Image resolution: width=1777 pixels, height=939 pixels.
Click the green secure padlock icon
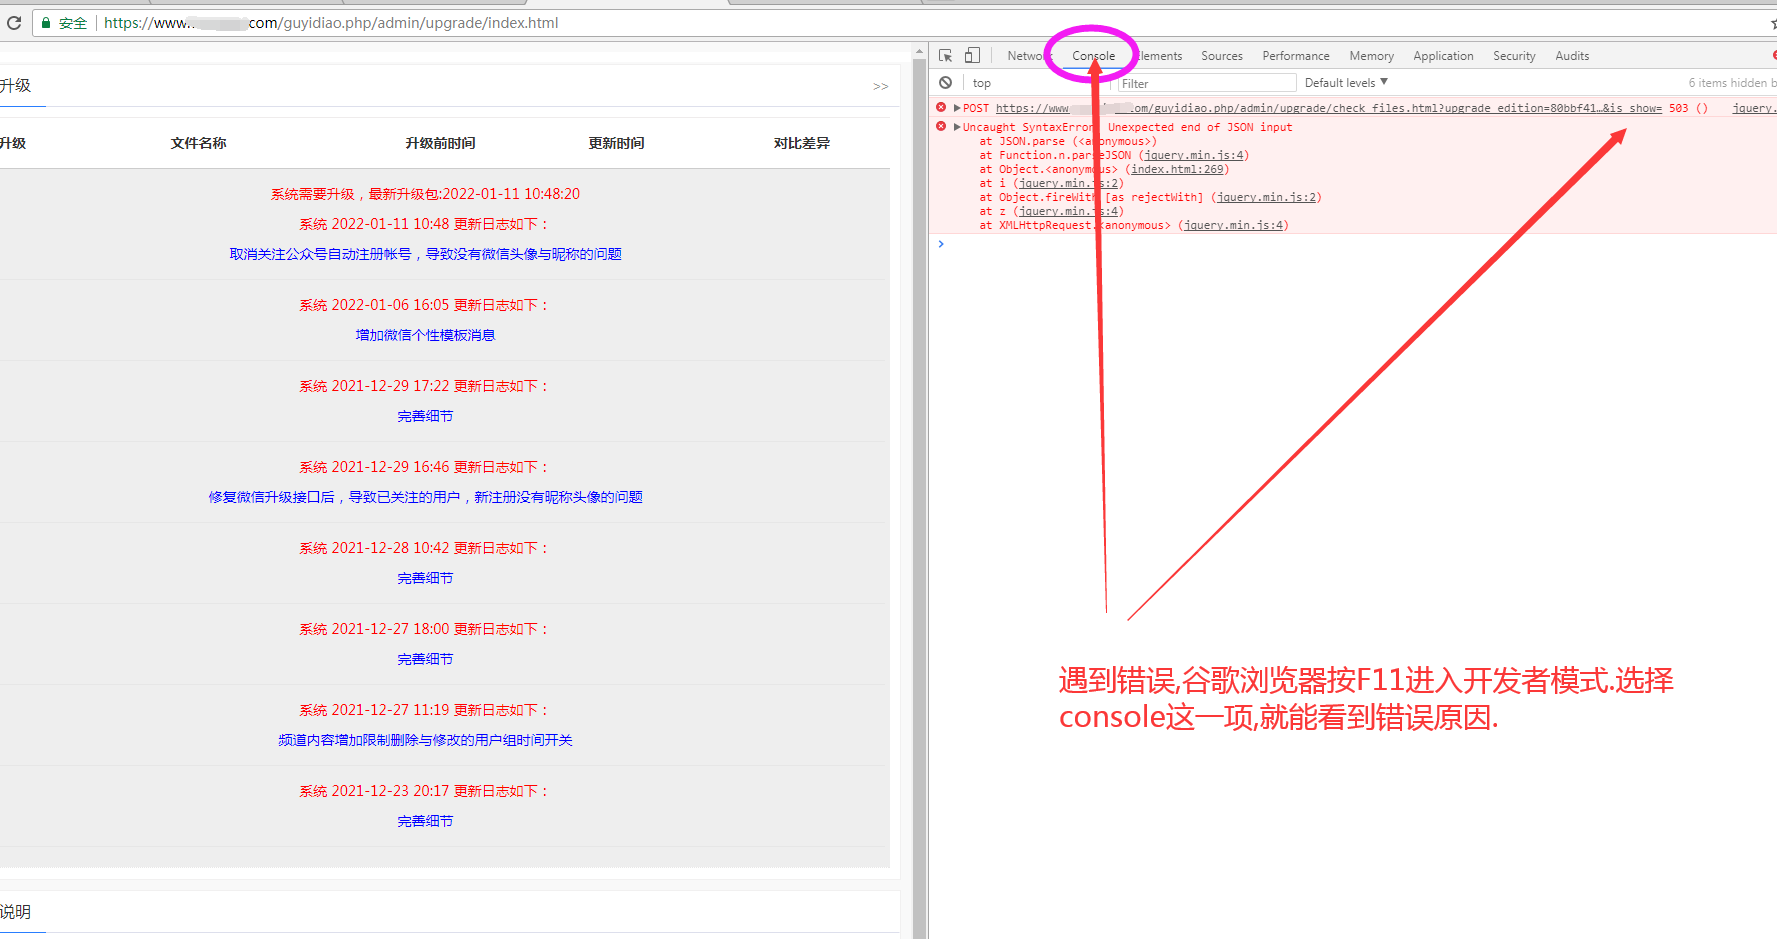(x=46, y=22)
